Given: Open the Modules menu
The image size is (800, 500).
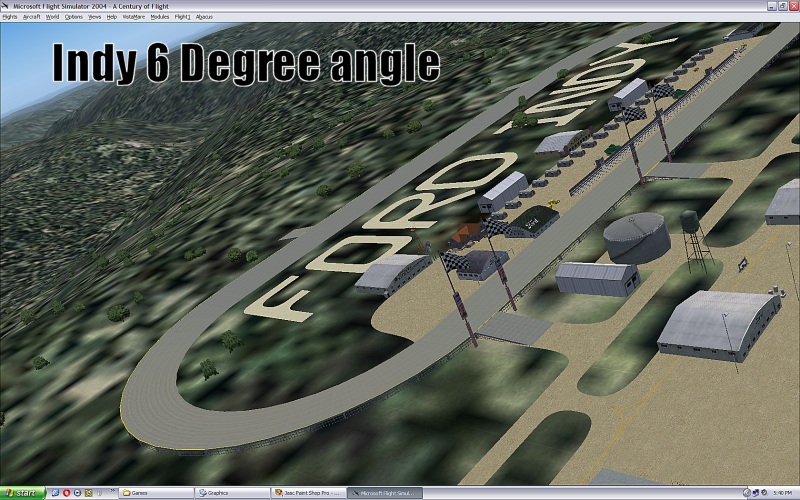Looking at the screenshot, I should [x=160, y=17].
